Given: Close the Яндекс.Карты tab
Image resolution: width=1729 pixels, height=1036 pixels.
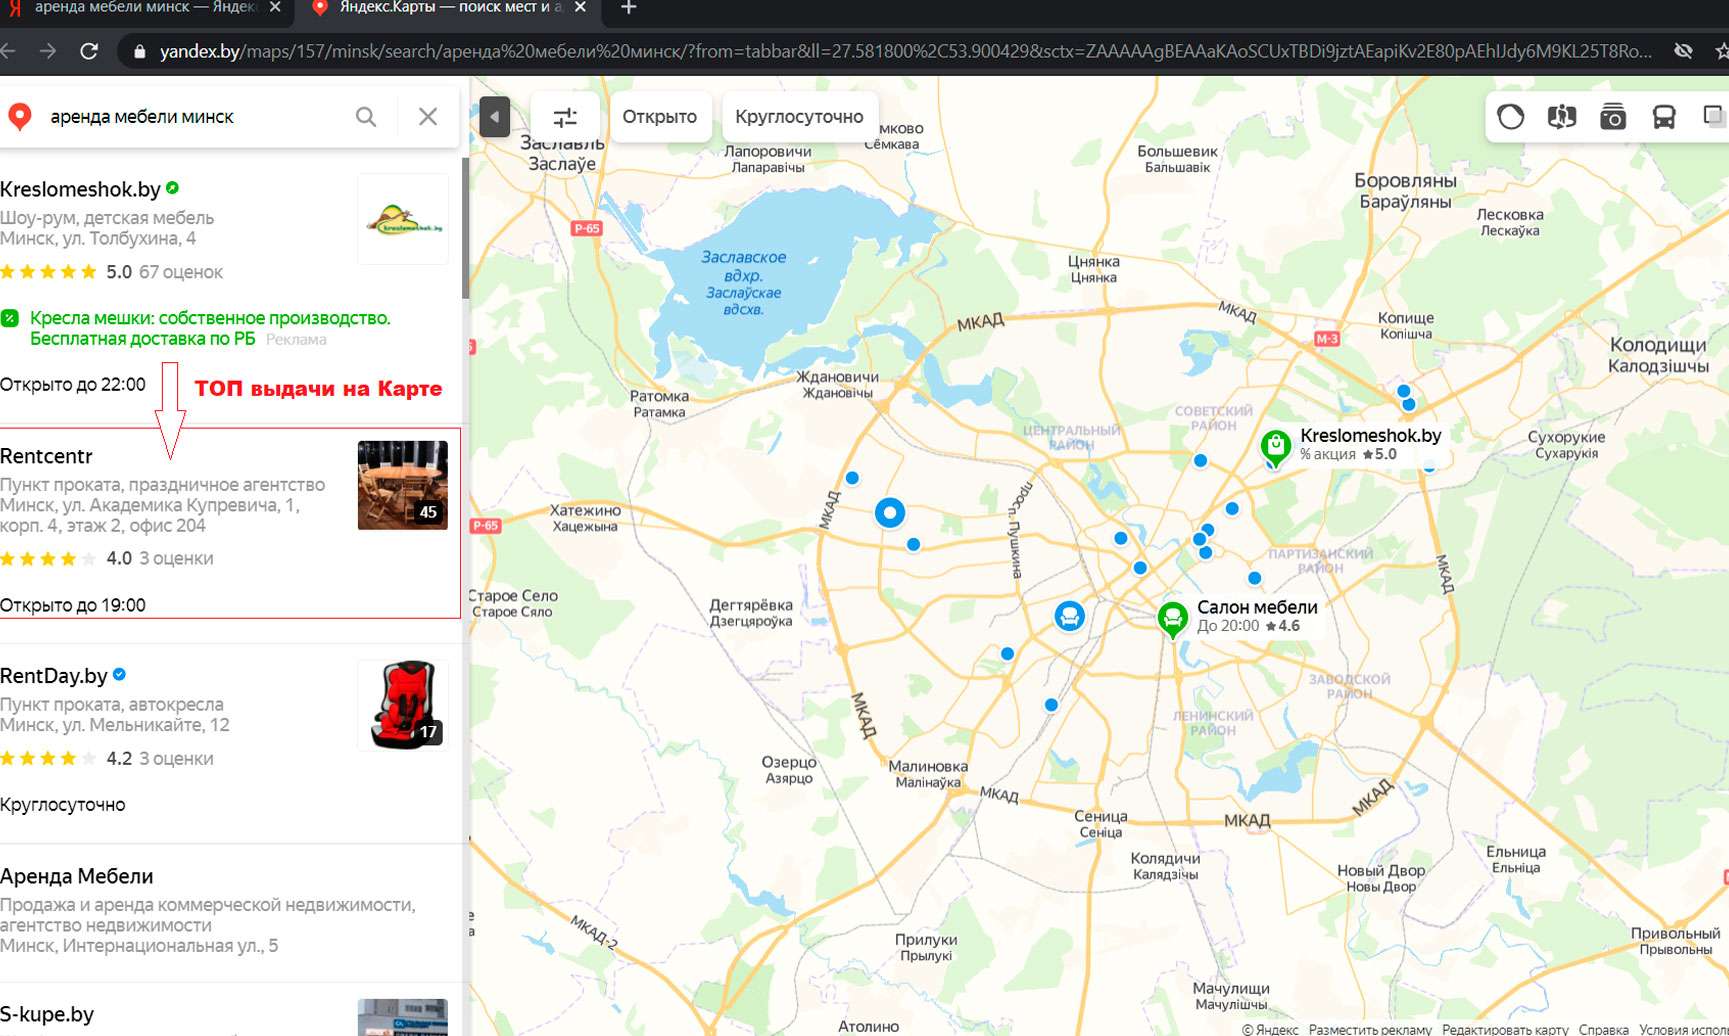Looking at the screenshot, I should coord(580,7).
